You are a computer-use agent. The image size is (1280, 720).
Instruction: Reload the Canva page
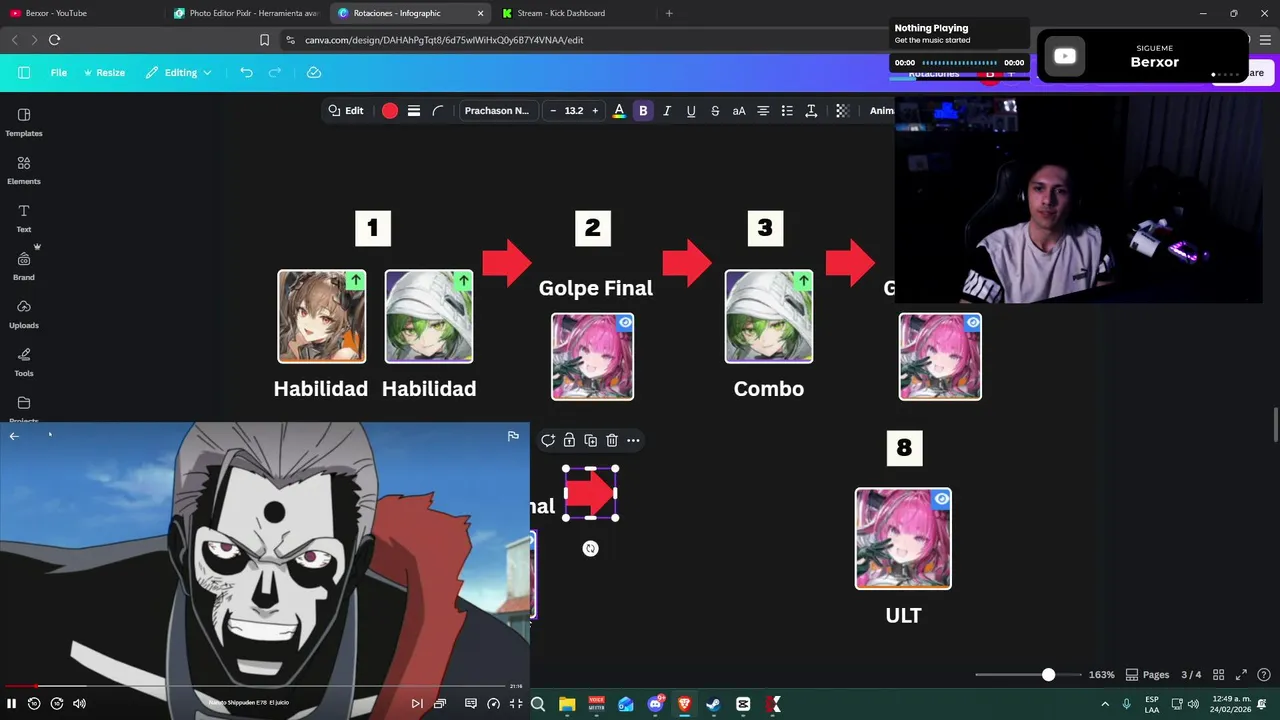click(54, 40)
